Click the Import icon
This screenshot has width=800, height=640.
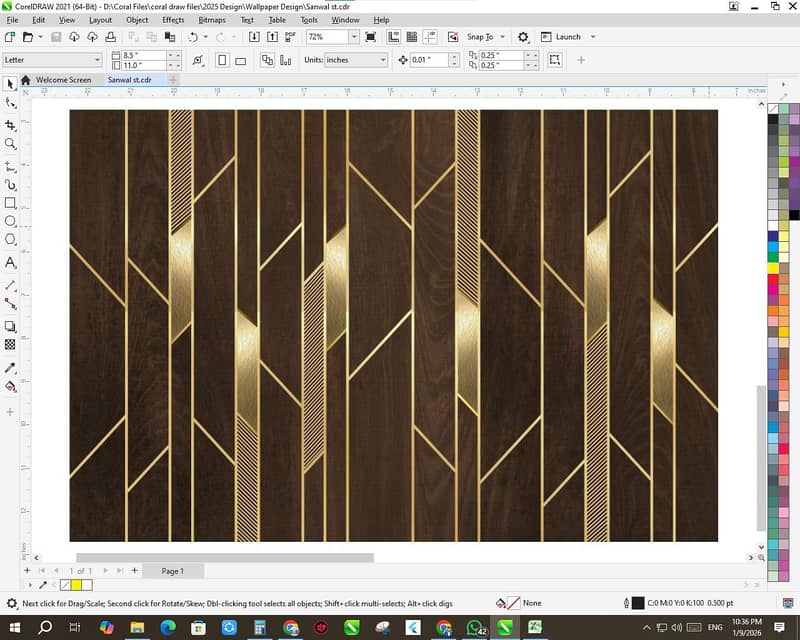coord(254,37)
